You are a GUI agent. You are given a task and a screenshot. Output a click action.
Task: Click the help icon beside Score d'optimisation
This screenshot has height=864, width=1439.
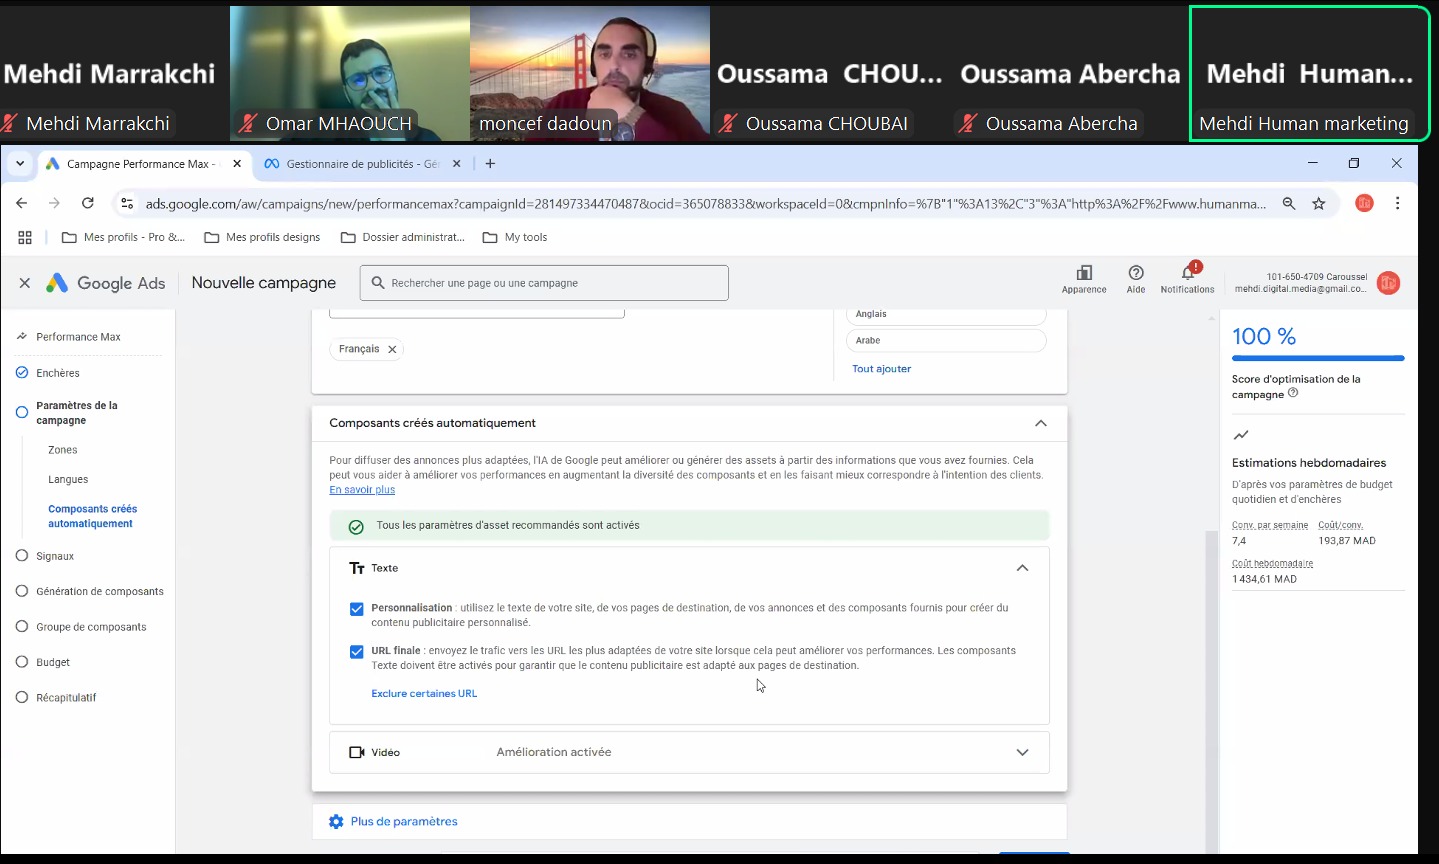tap(1293, 394)
